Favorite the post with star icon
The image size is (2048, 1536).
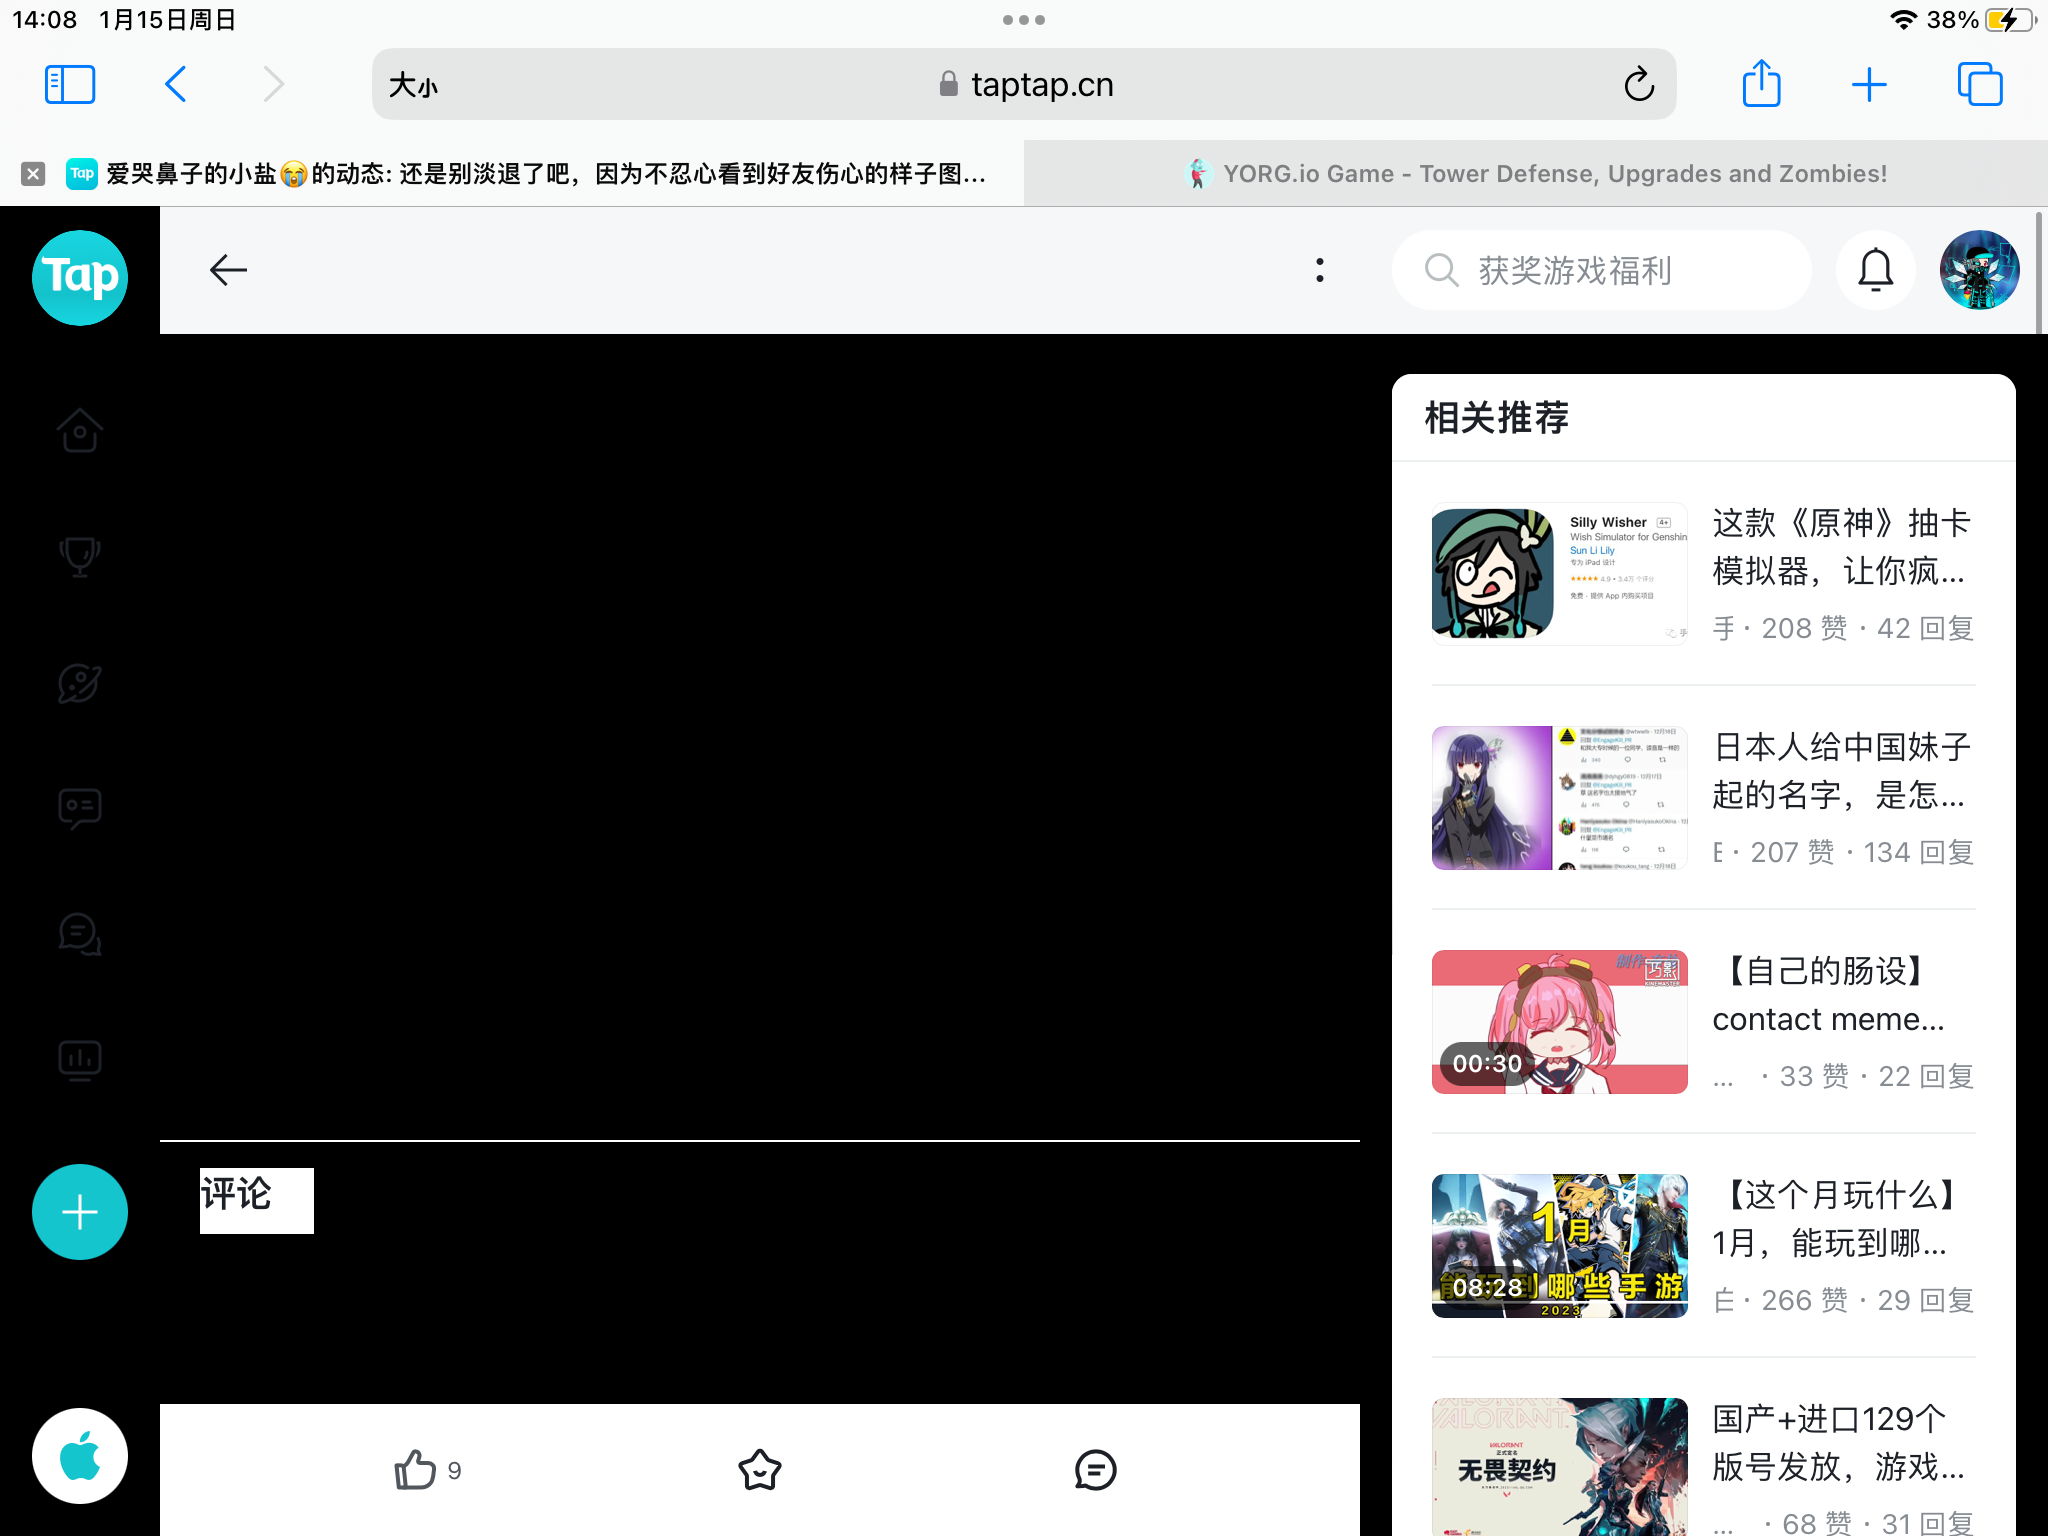pos(760,1470)
